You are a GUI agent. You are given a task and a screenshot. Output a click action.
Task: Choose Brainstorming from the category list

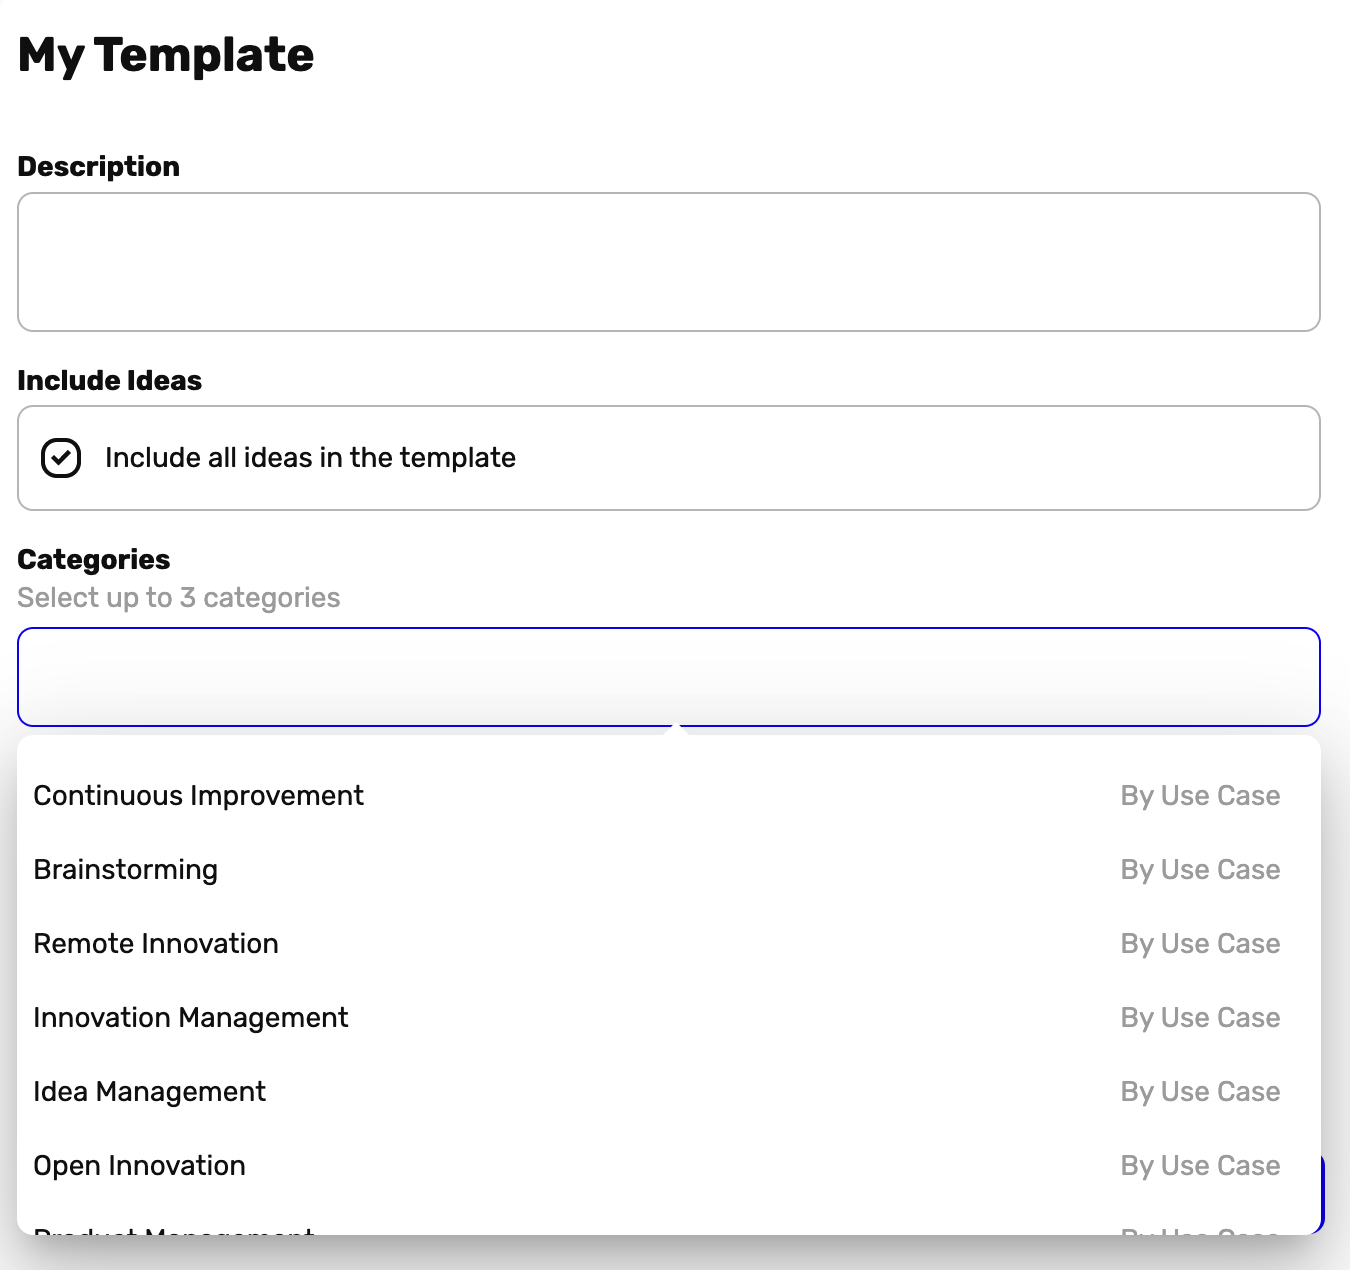tap(125, 870)
